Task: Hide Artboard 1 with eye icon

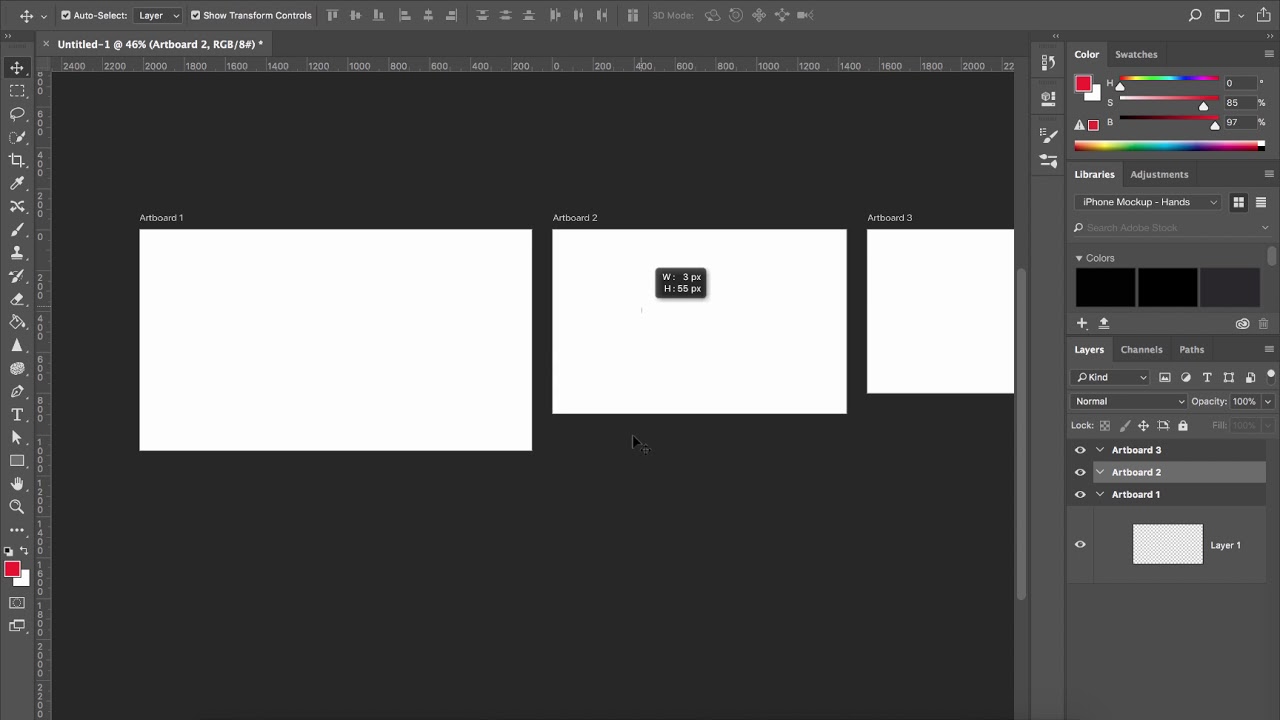Action: pos(1080,494)
